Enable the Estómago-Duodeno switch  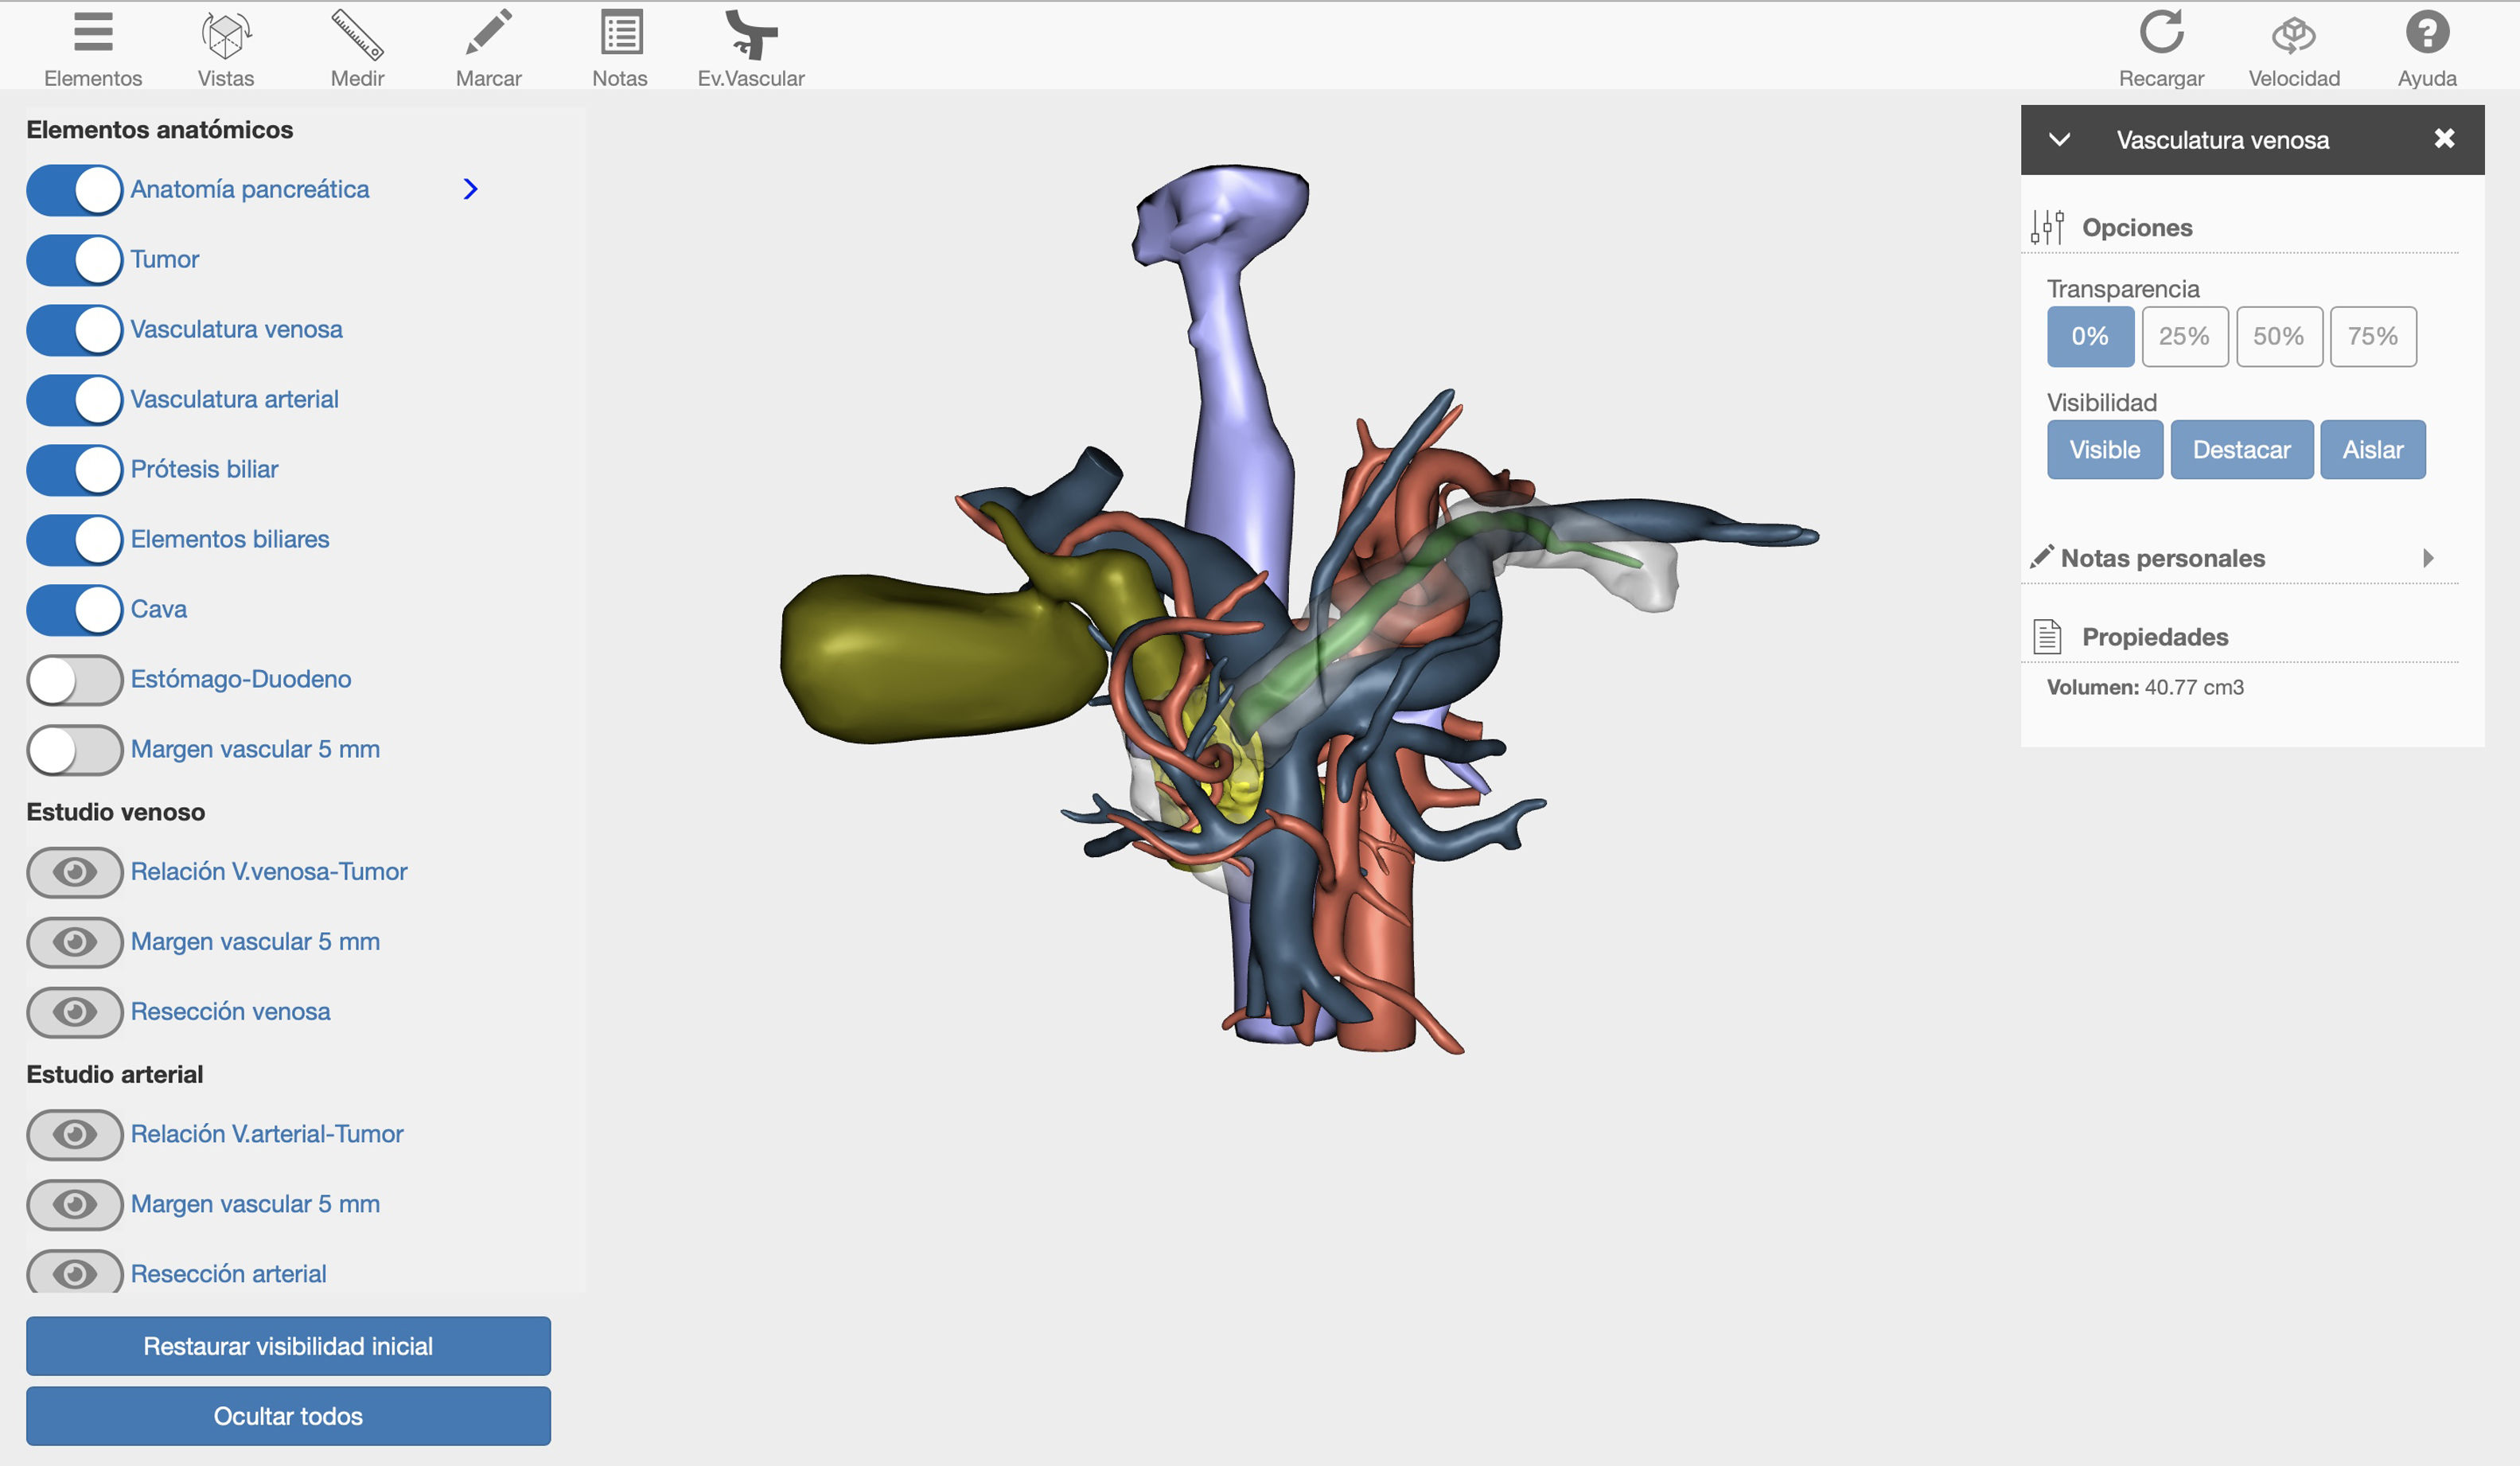(75, 680)
